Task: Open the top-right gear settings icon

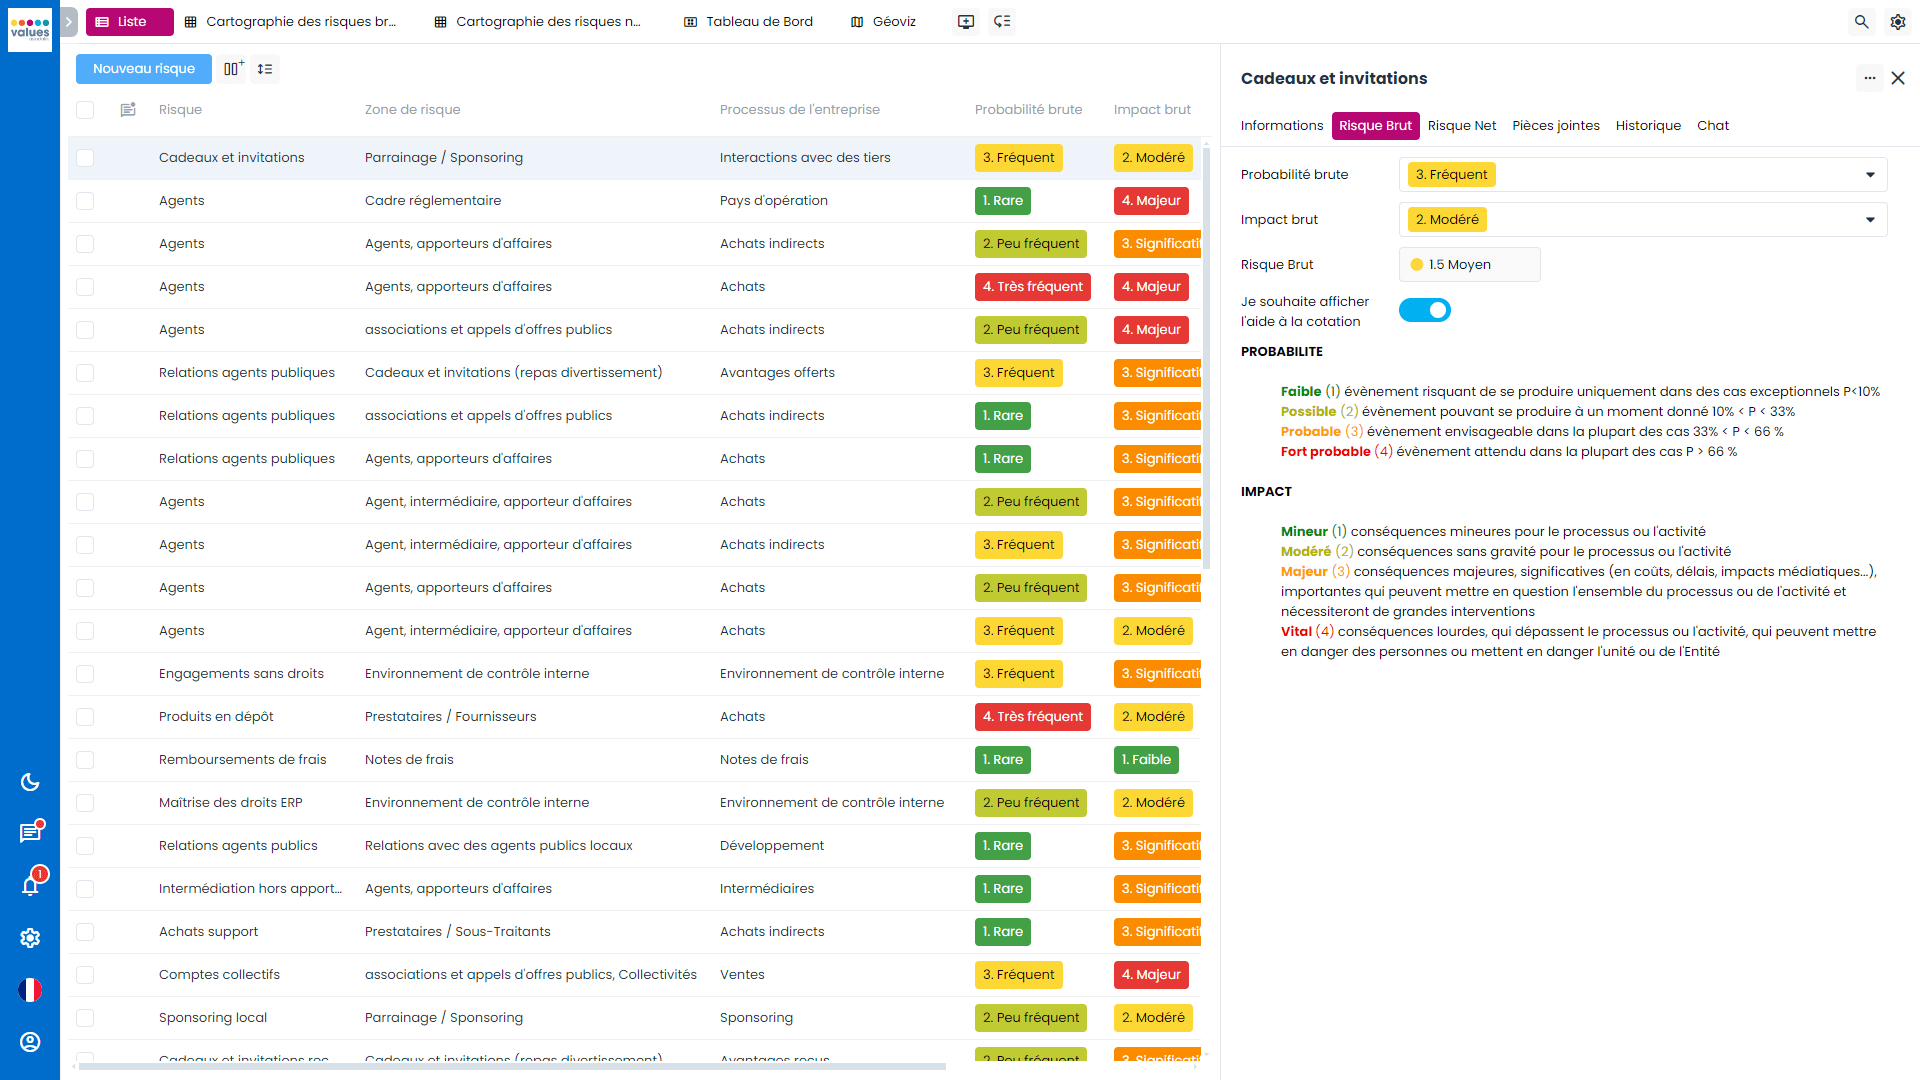Action: [x=1897, y=22]
